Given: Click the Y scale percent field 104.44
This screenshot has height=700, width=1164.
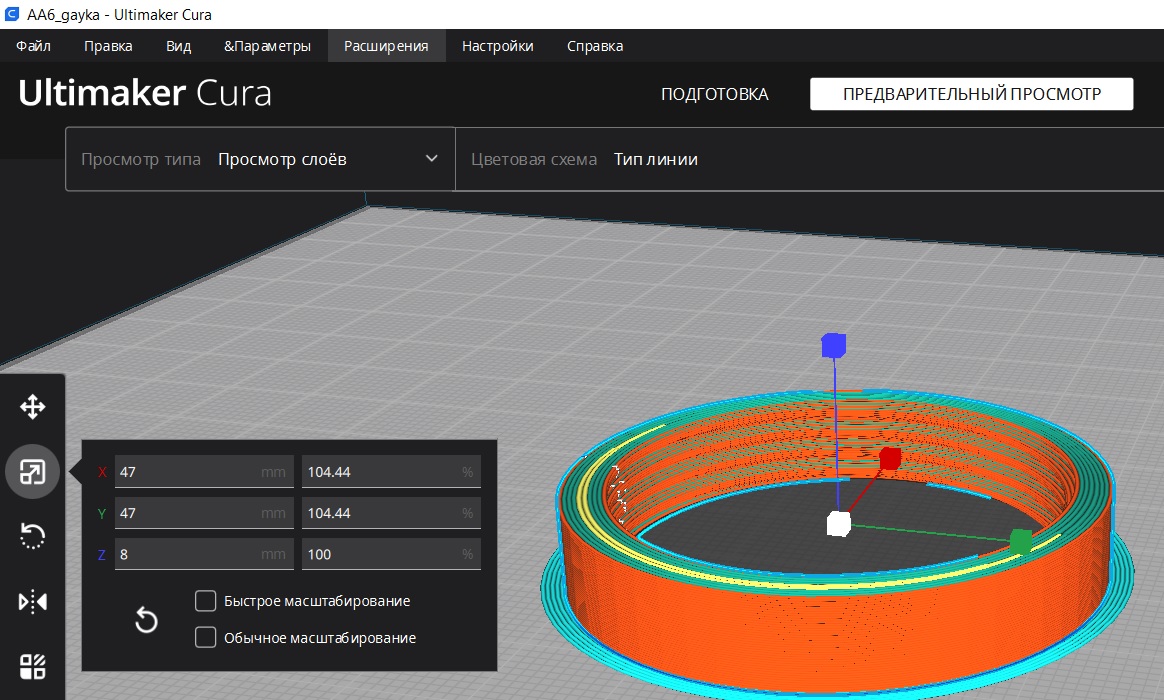Looking at the screenshot, I should [391, 513].
